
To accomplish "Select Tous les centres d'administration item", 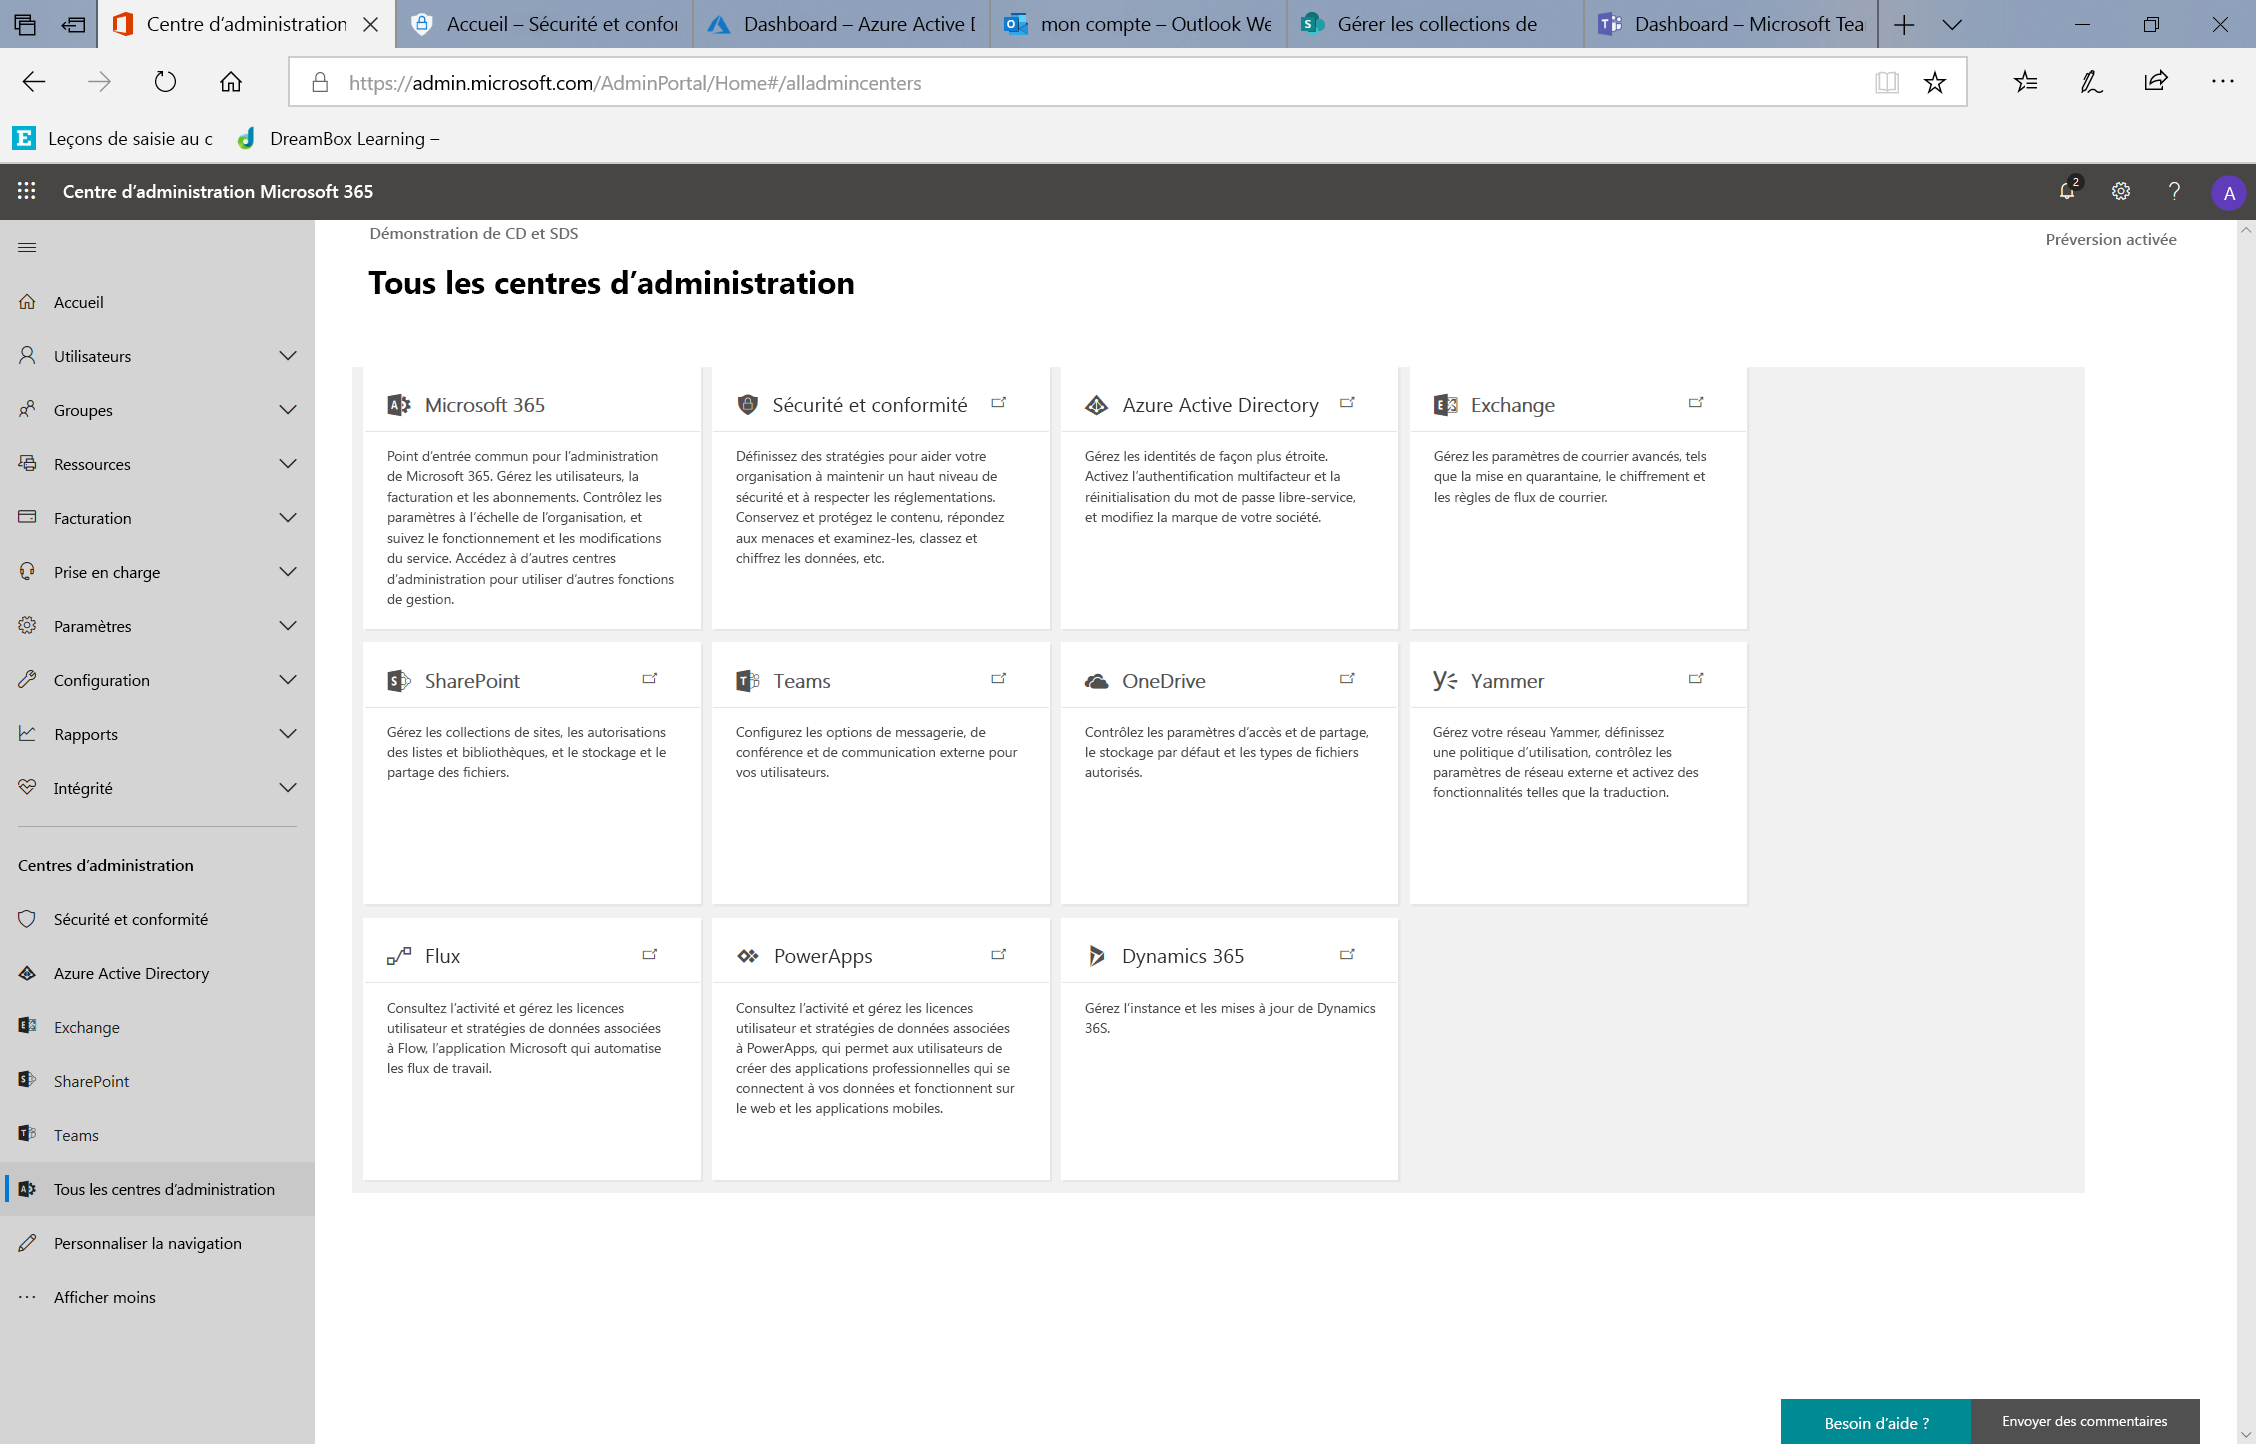I will [x=158, y=1189].
